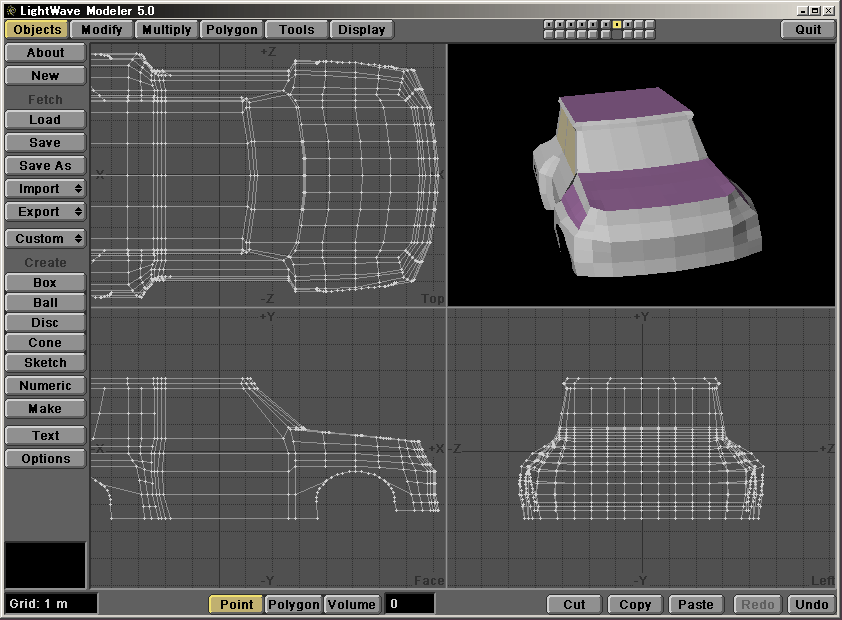Select foreground layer 1 in layer bank

click(549, 23)
